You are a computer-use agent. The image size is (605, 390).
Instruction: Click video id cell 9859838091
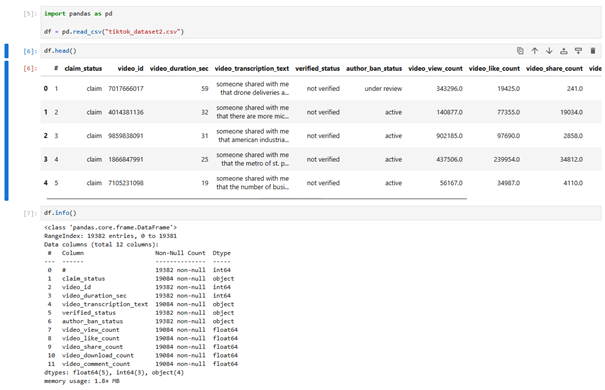click(126, 136)
